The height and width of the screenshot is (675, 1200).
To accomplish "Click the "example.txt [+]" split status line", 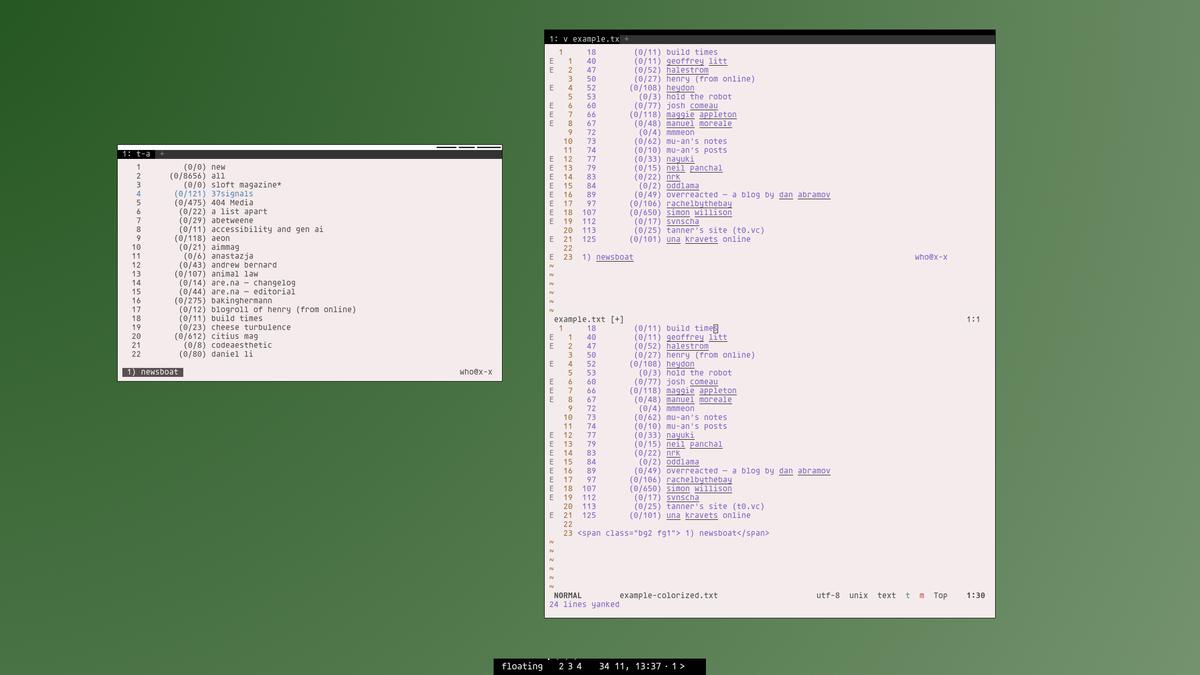I will pyautogui.click(x=589, y=320).
